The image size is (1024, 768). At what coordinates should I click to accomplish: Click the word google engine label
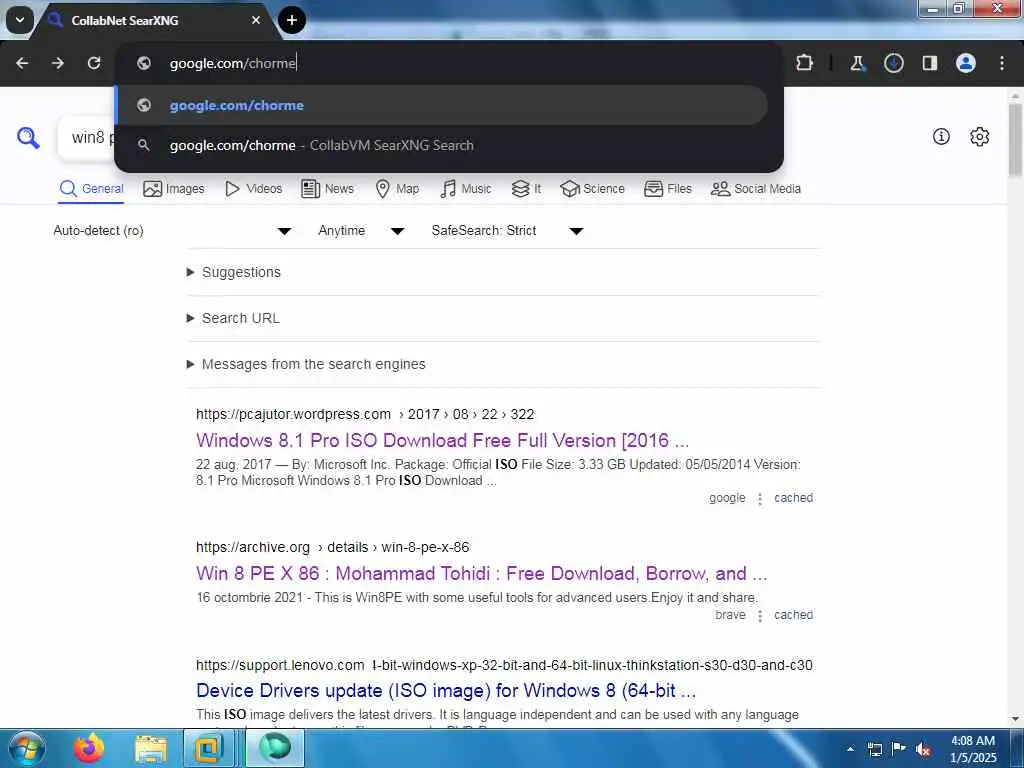[727, 498]
